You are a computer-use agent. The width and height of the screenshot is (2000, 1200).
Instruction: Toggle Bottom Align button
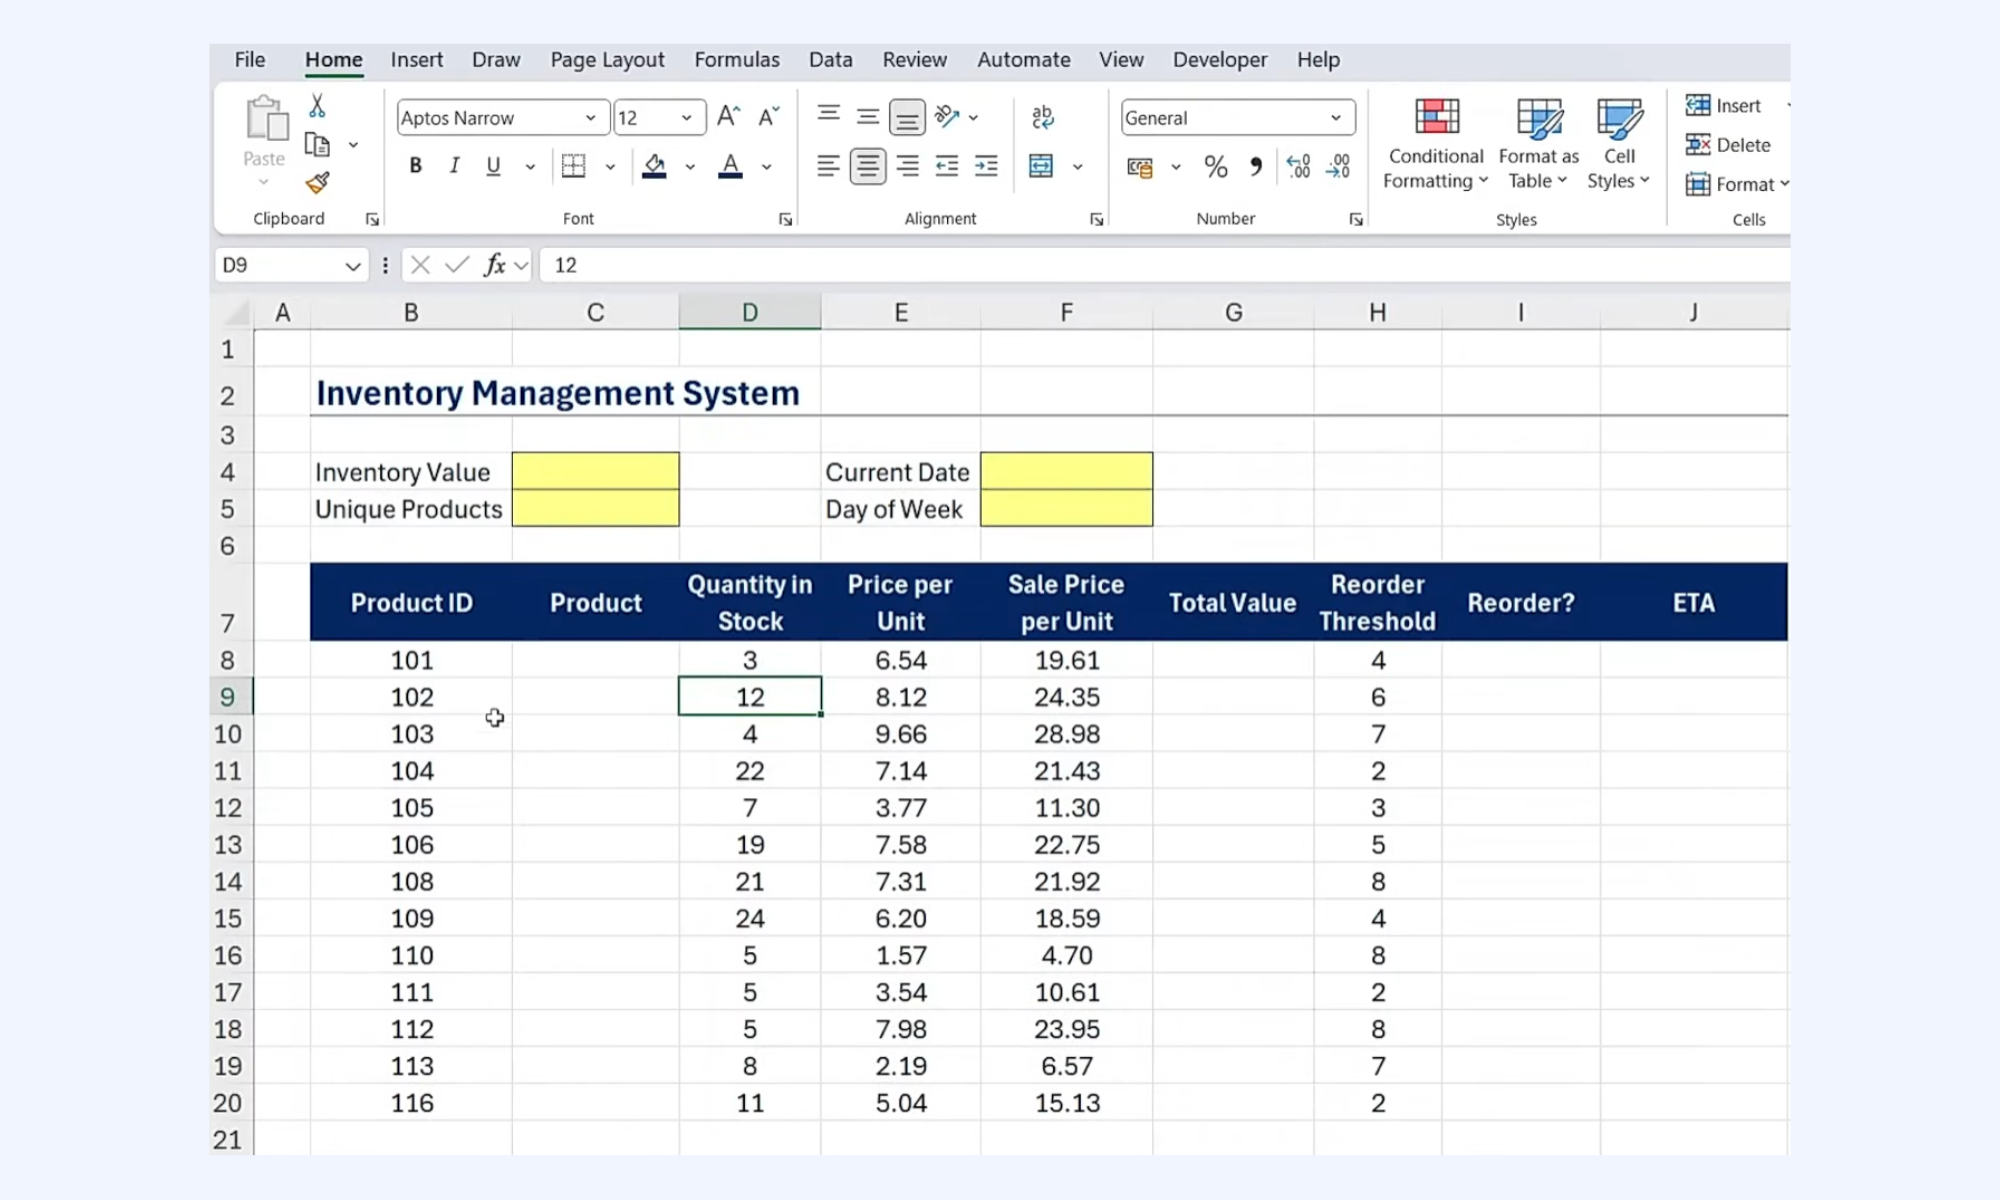click(x=907, y=118)
